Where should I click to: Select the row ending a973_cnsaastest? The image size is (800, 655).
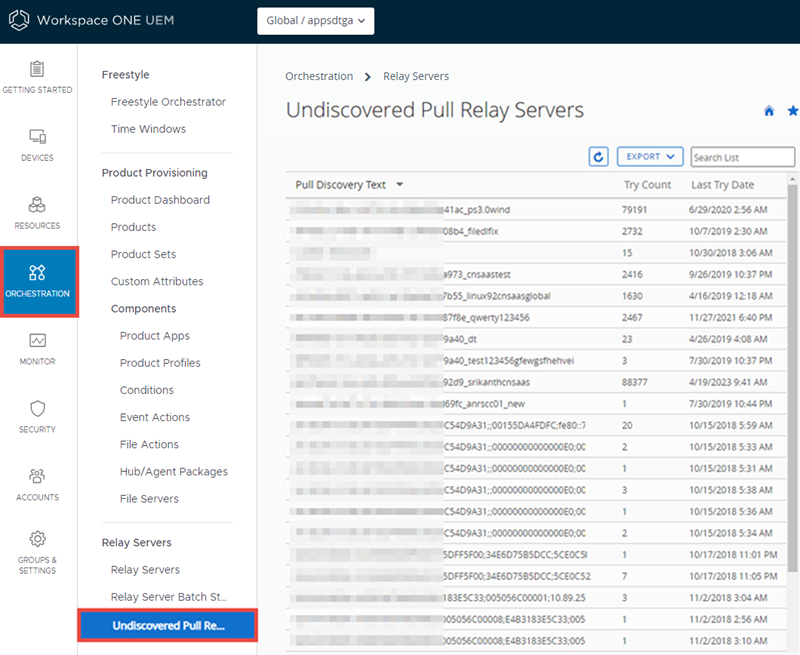click(x=536, y=274)
